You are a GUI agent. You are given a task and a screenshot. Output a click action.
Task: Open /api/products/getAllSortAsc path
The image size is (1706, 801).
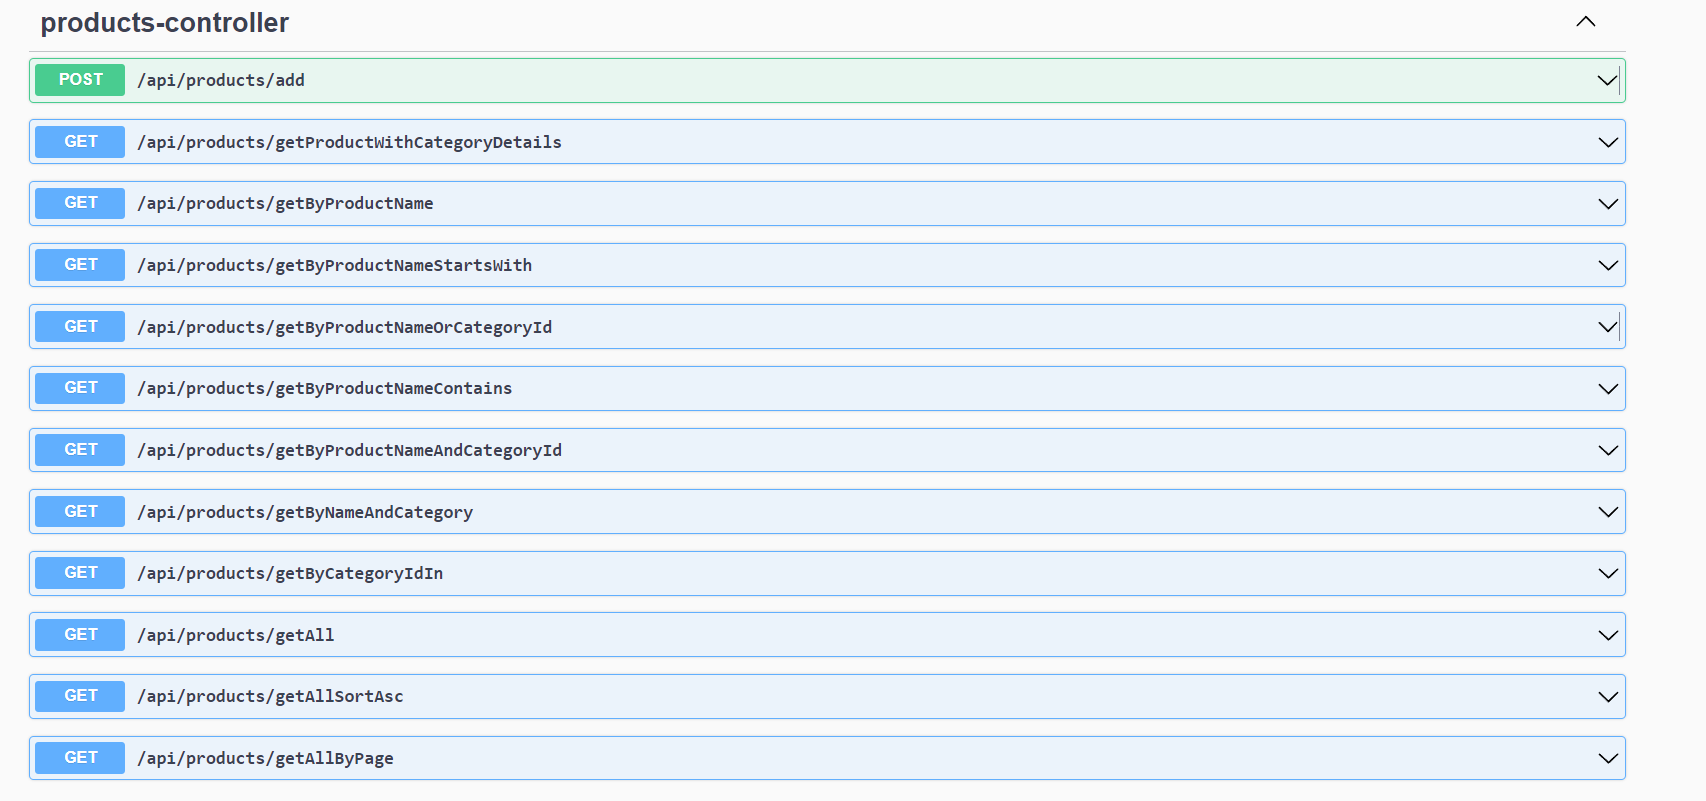click(270, 696)
